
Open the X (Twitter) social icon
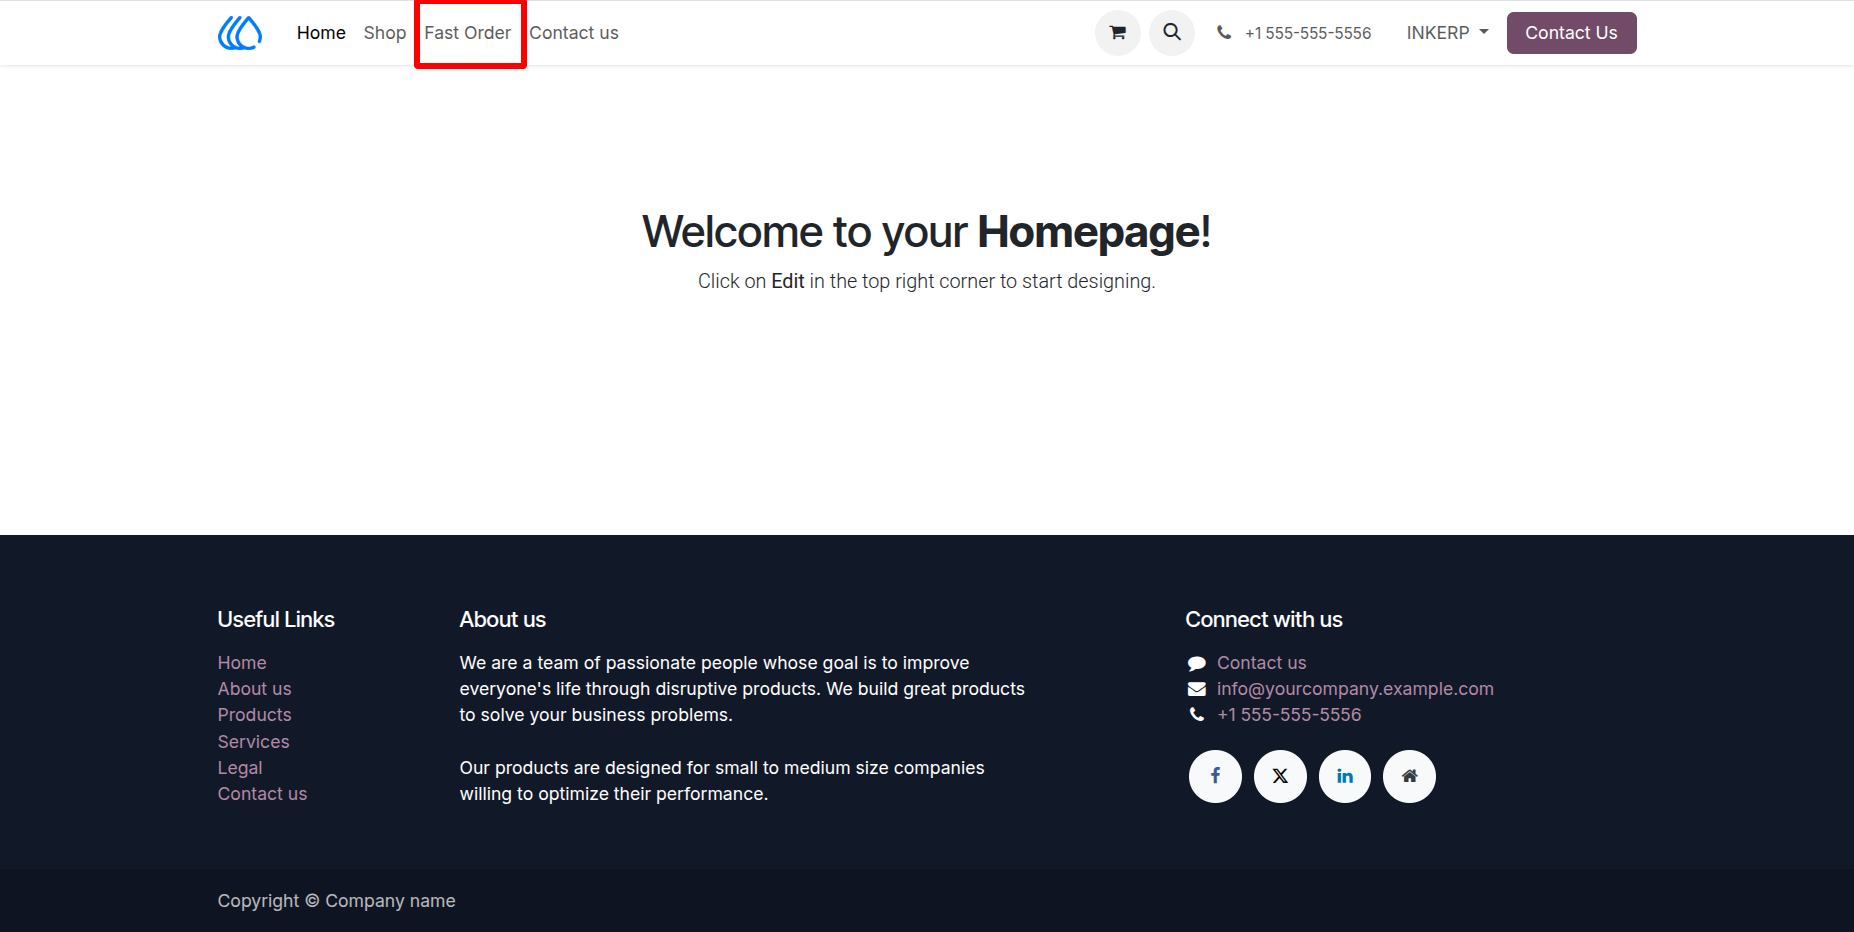pos(1280,776)
